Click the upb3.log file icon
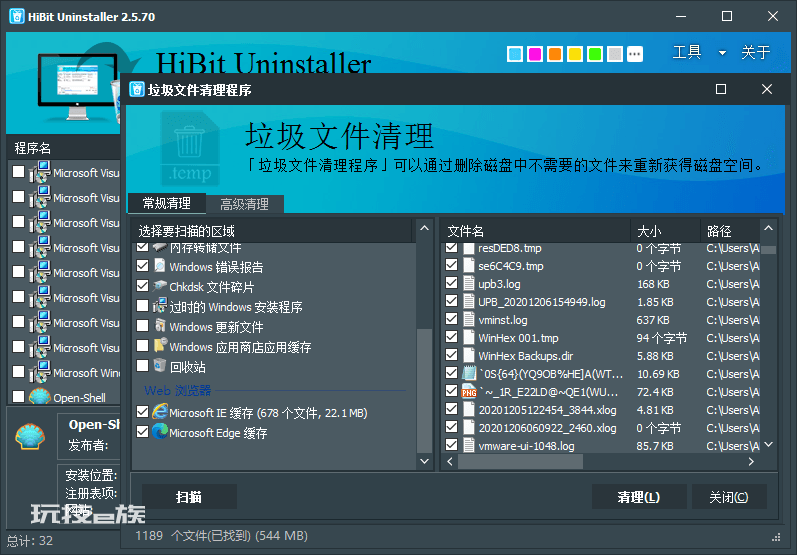797x555 pixels. (469, 284)
